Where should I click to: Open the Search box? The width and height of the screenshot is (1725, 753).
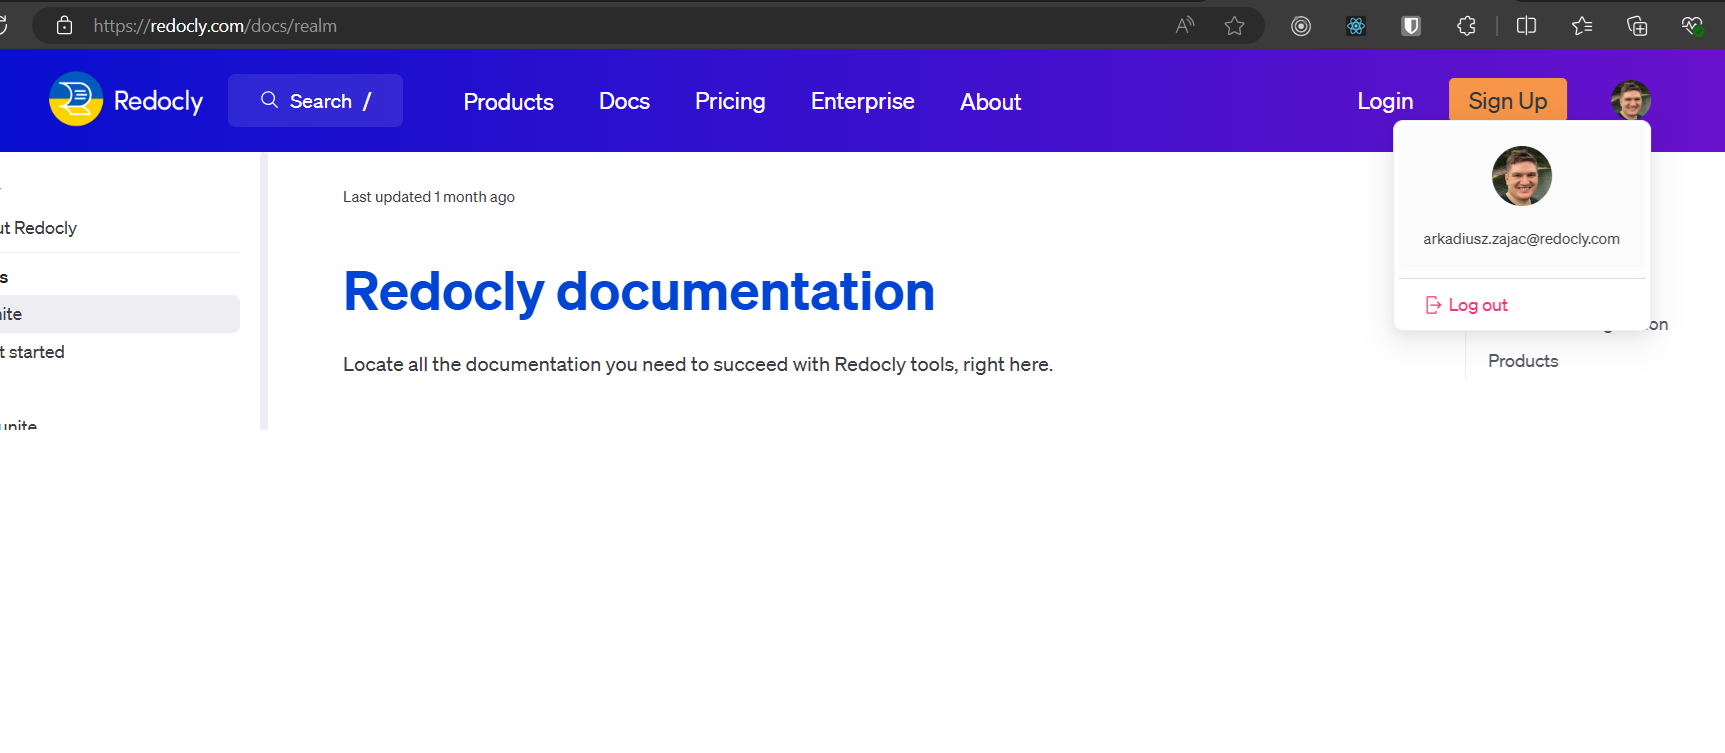click(315, 100)
